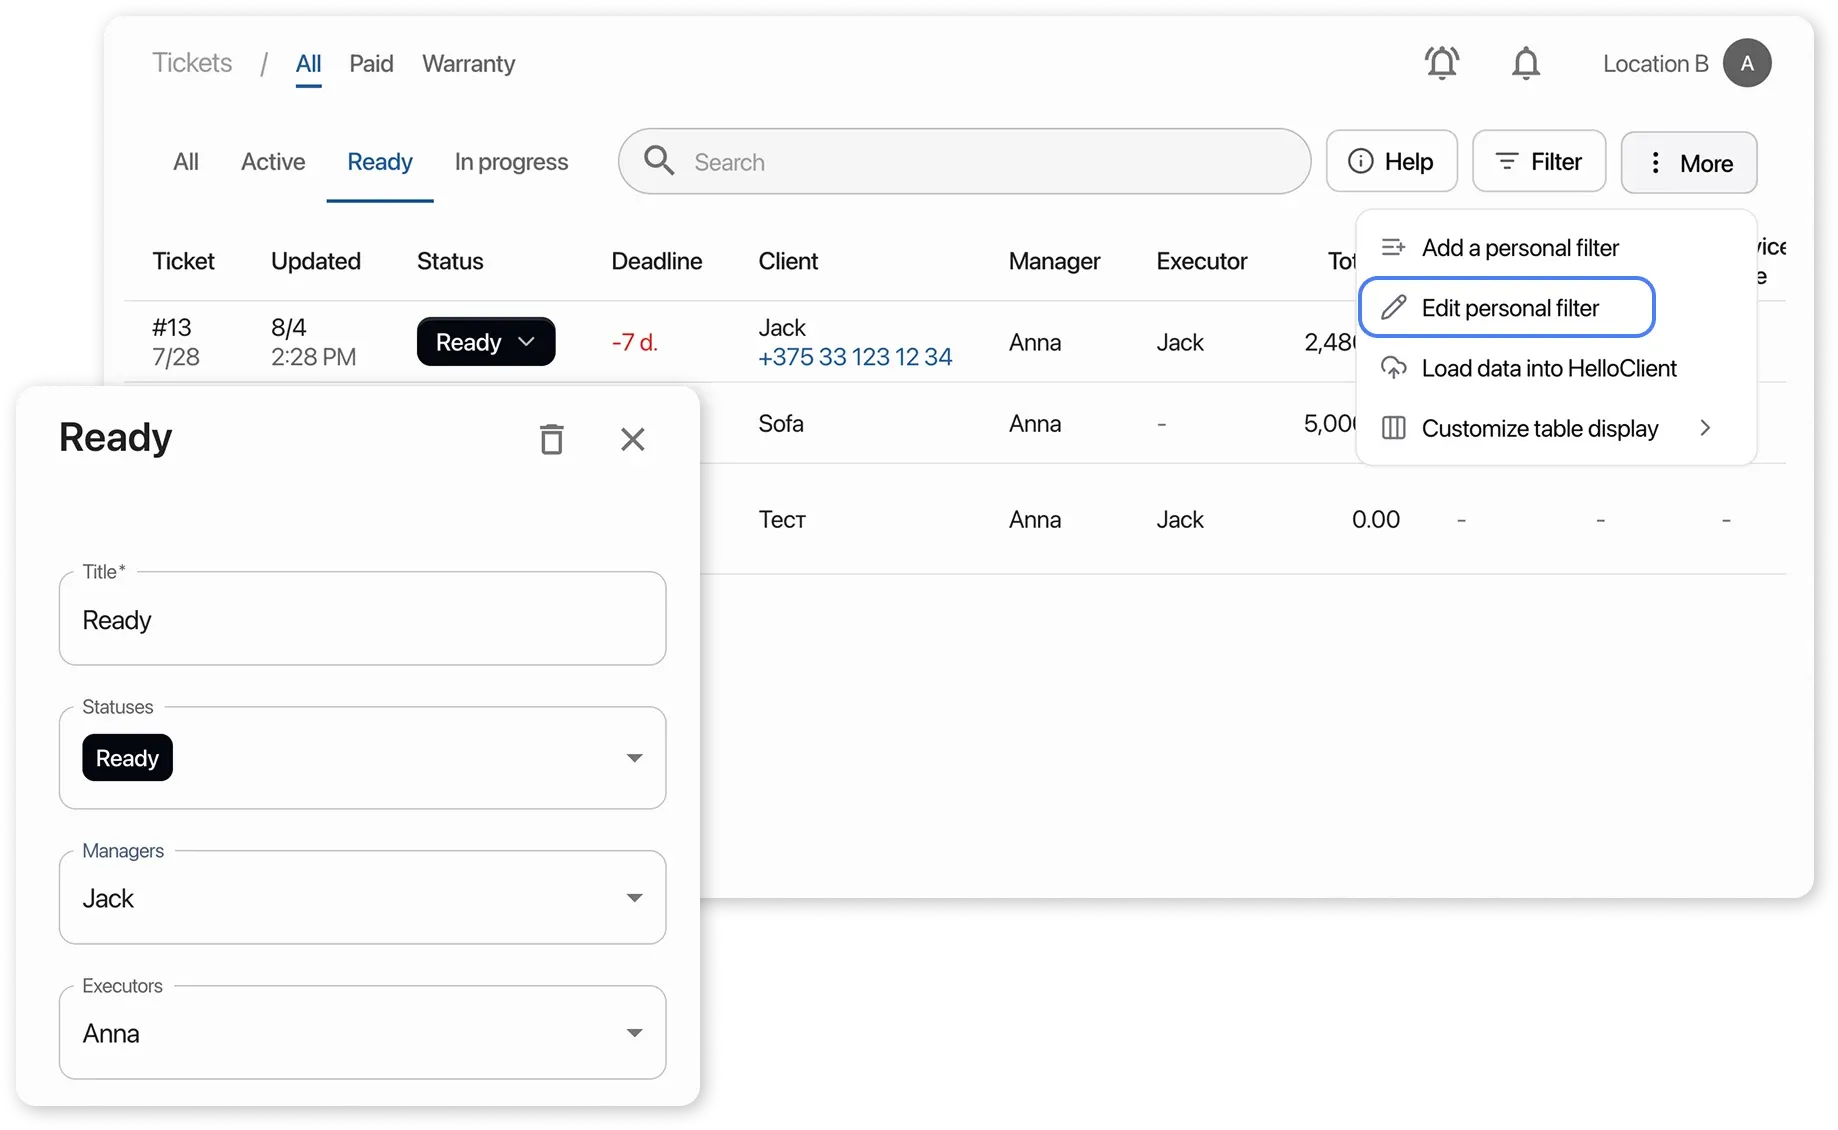Open user avatar A menu
1838x1130 pixels.
(1746, 64)
